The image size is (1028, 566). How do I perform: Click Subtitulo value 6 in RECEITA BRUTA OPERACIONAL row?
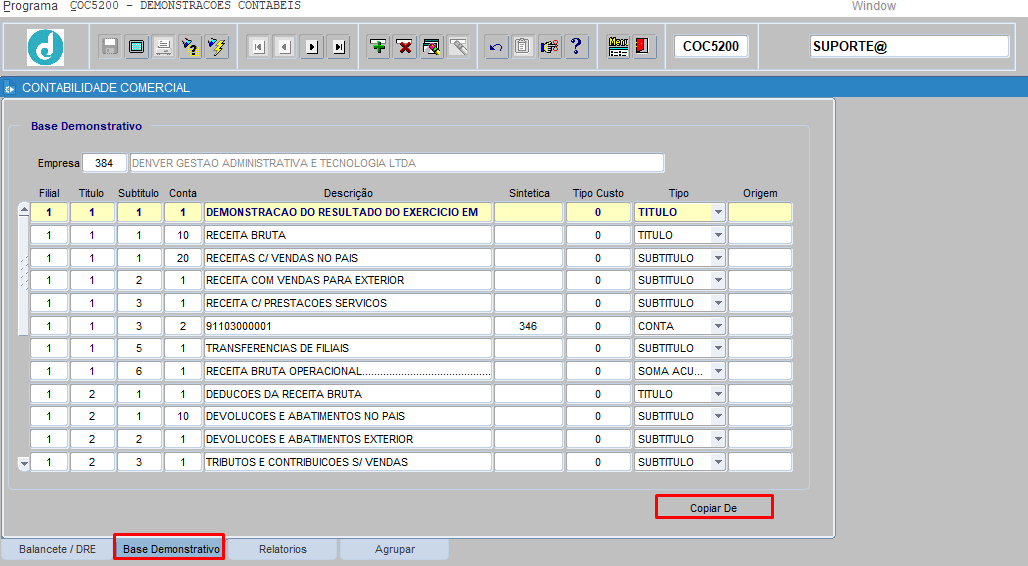(139, 371)
